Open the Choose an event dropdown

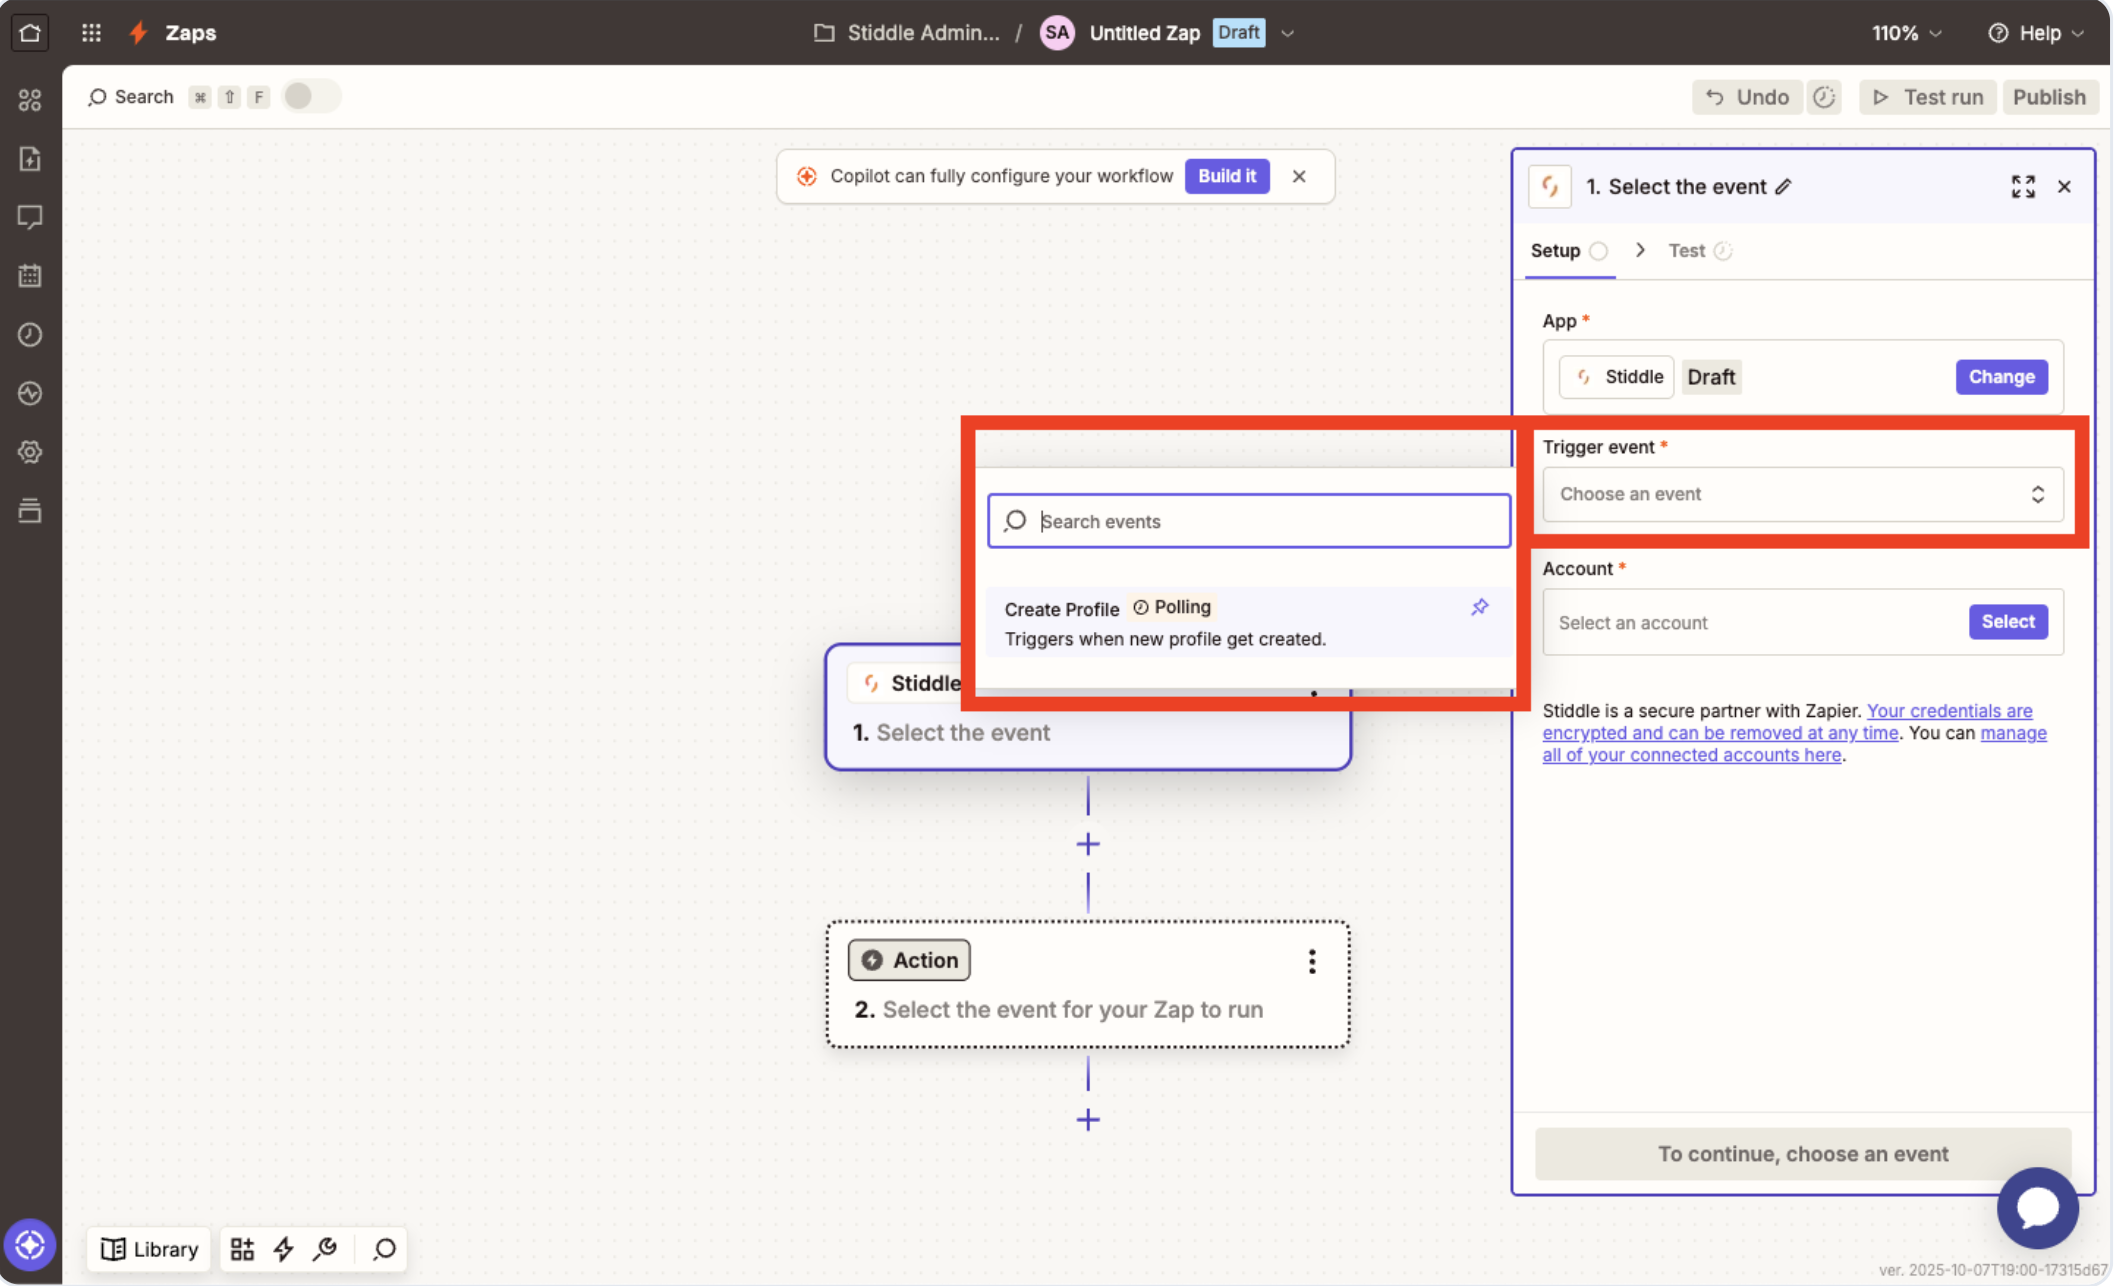[x=1802, y=494]
